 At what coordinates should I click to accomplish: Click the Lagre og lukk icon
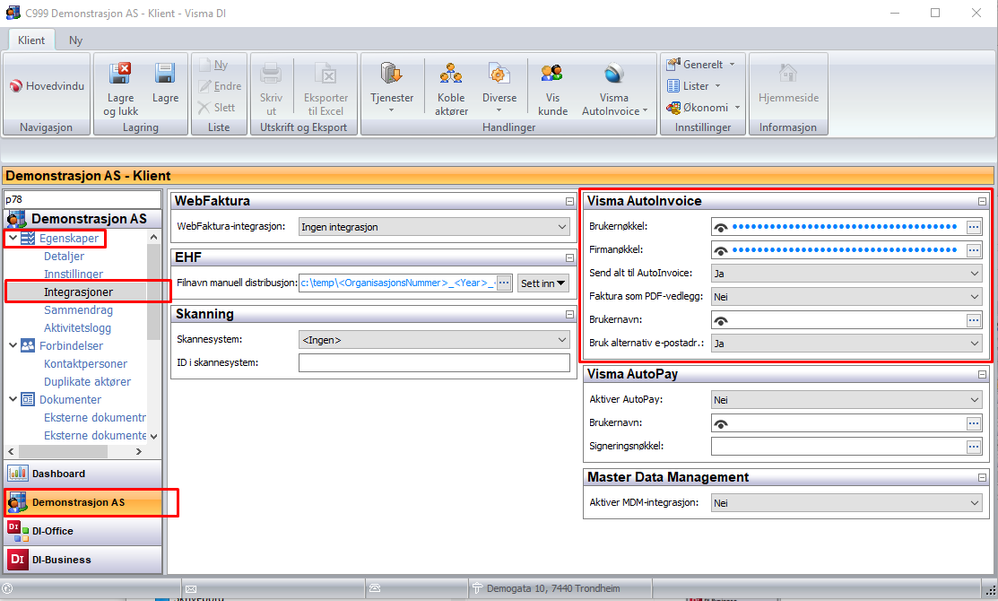121,75
